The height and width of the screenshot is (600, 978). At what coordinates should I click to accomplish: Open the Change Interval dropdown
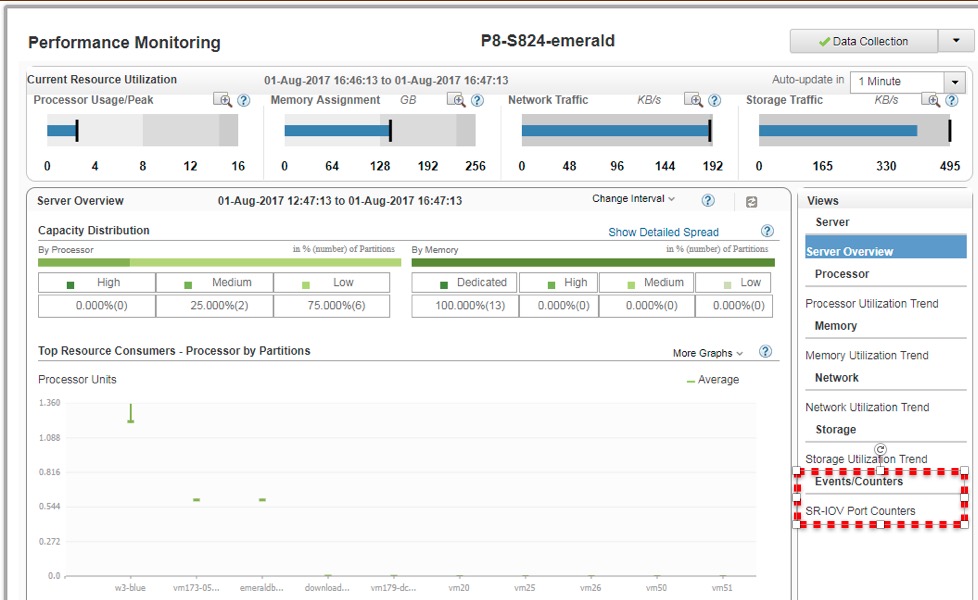pyautogui.click(x=633, y=199)
